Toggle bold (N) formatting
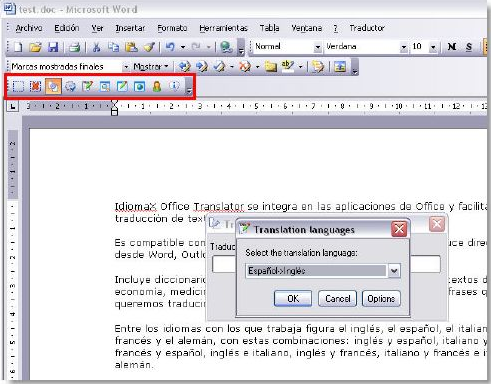This screenshot has width=491, height=384. (x=452, y=47)
